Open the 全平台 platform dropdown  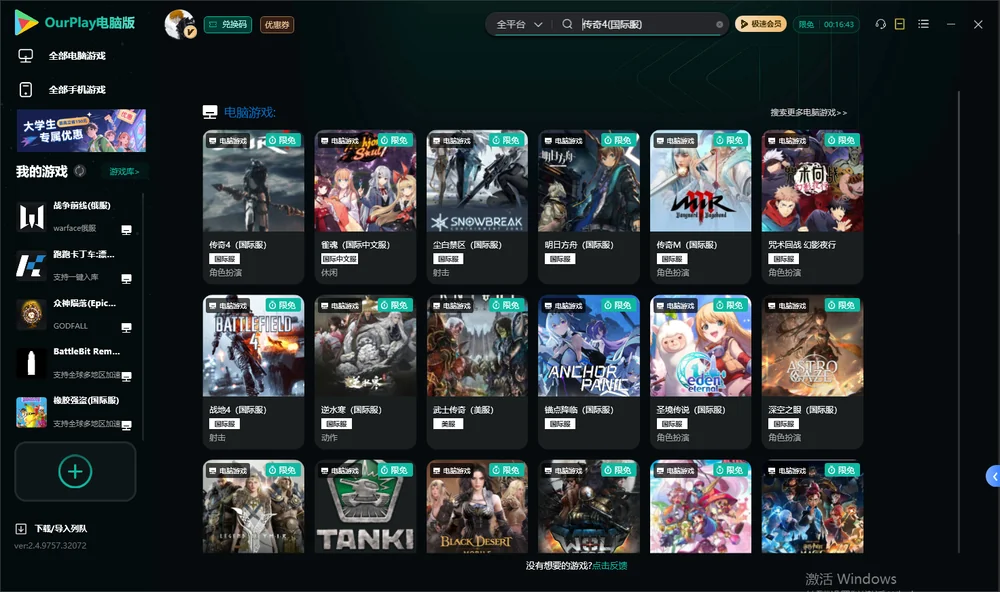(519, 24)
